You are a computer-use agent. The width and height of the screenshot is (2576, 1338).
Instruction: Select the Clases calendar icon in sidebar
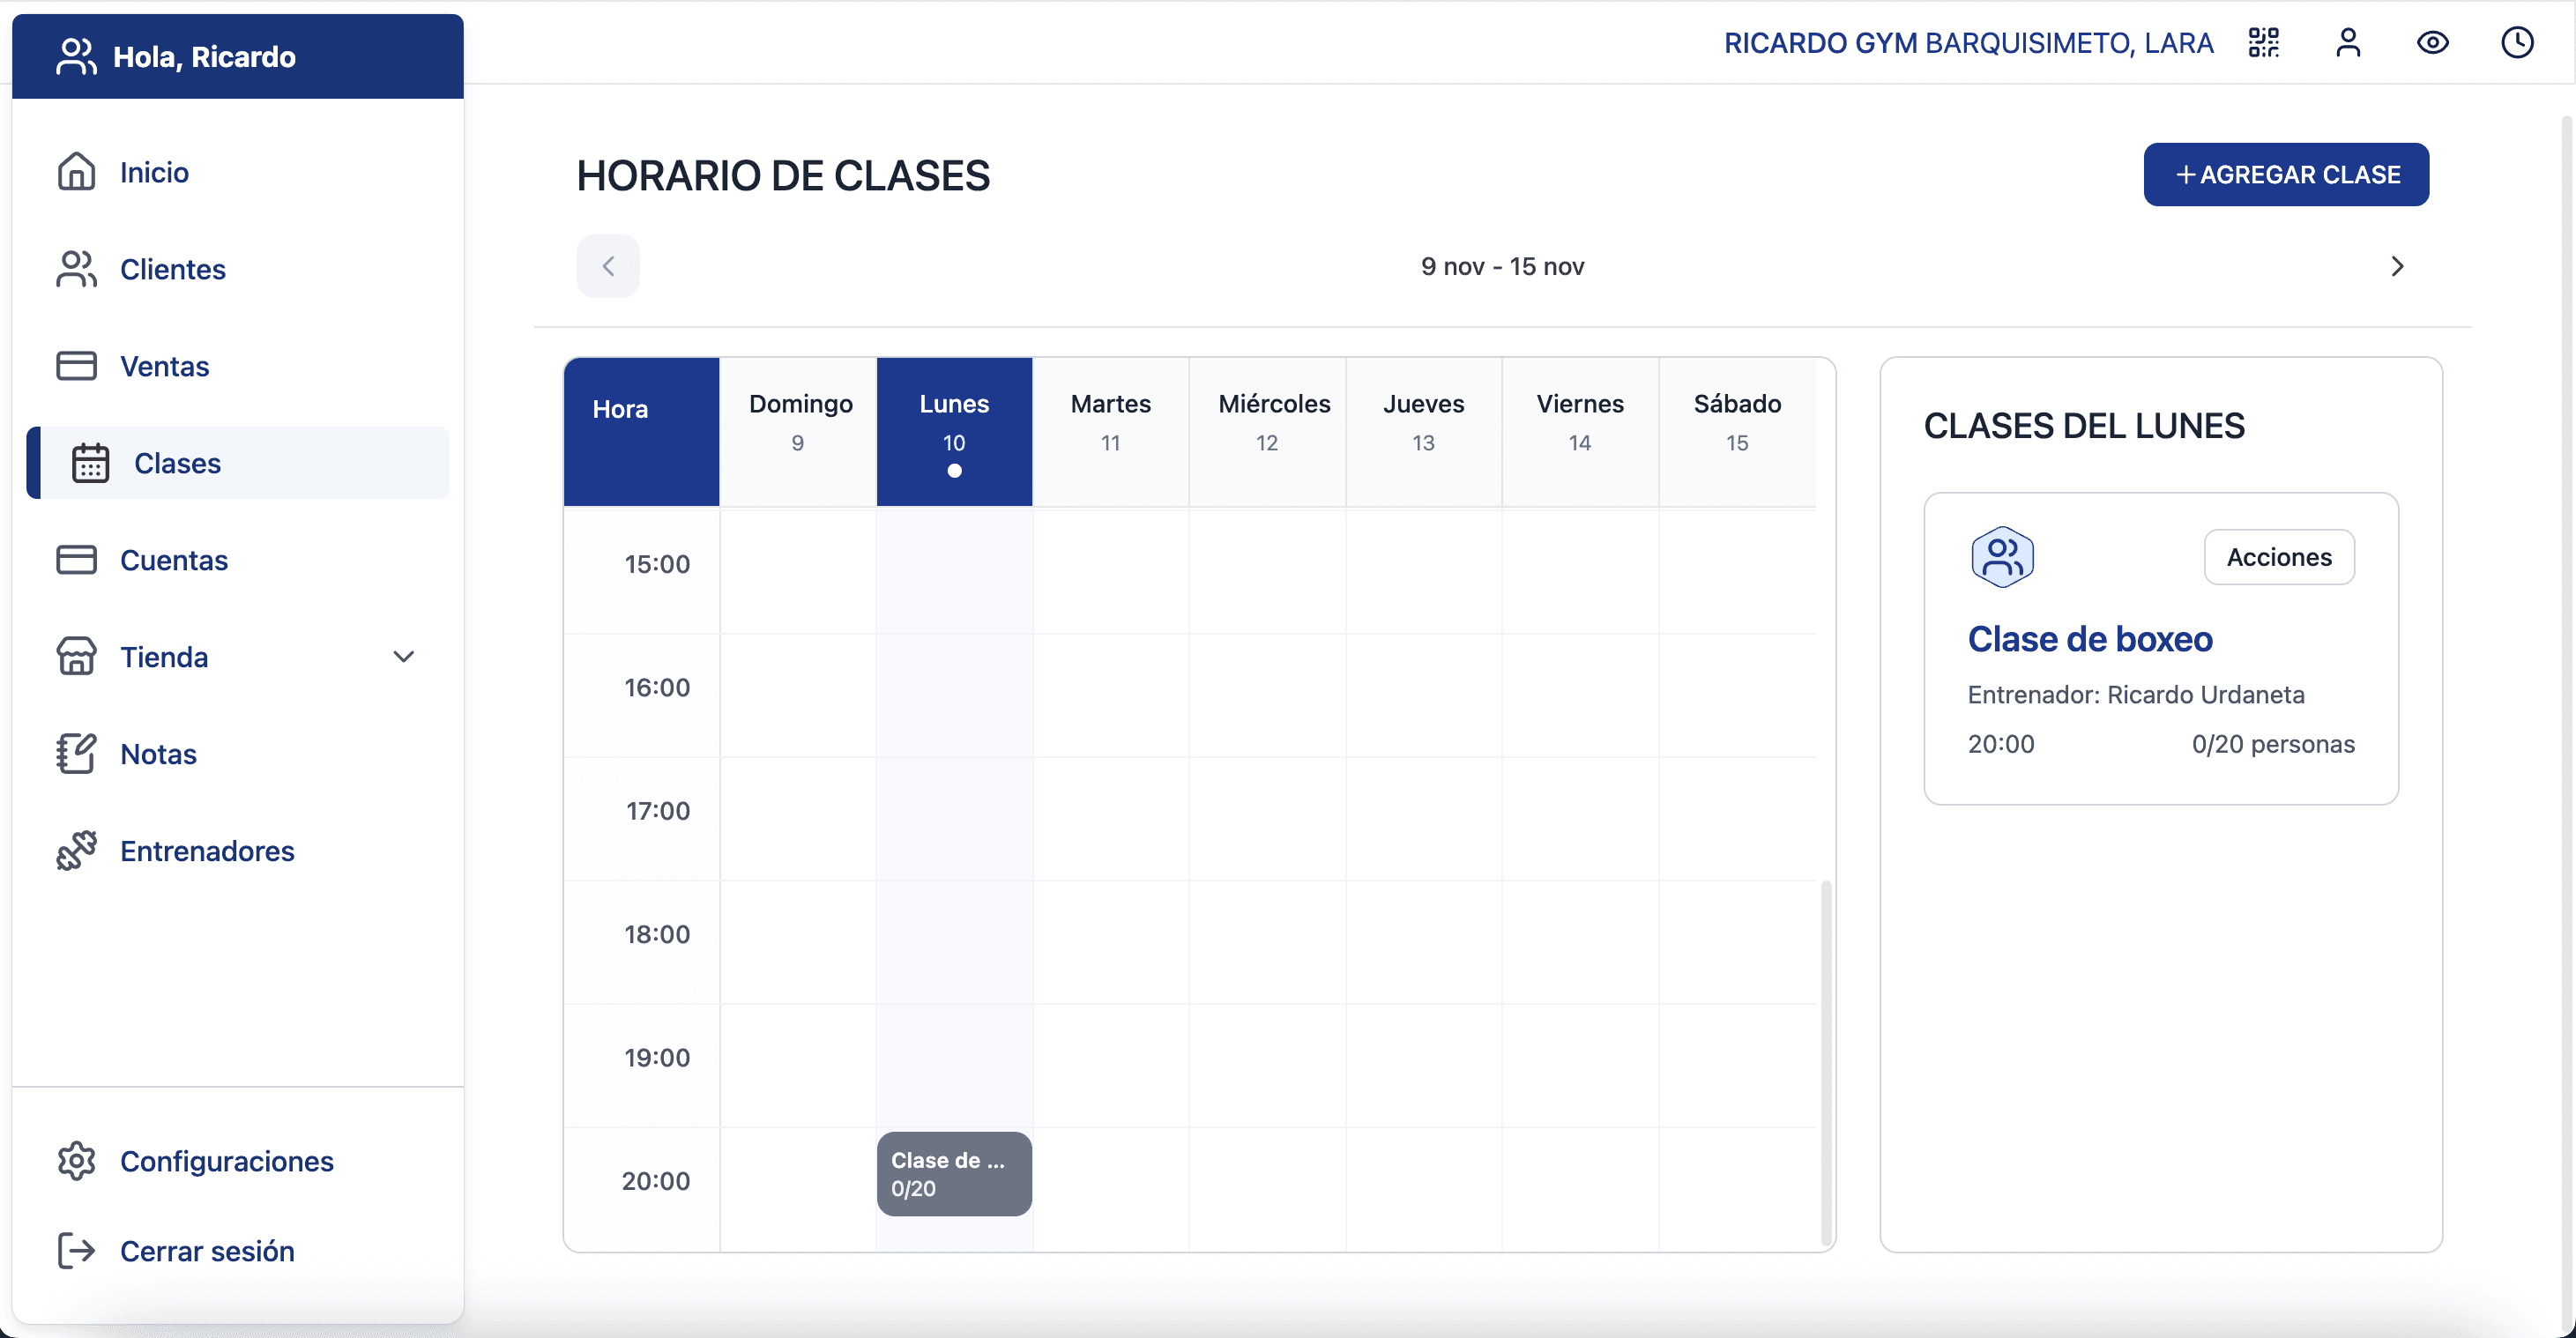pyautogui.click(x=88, y=463)
